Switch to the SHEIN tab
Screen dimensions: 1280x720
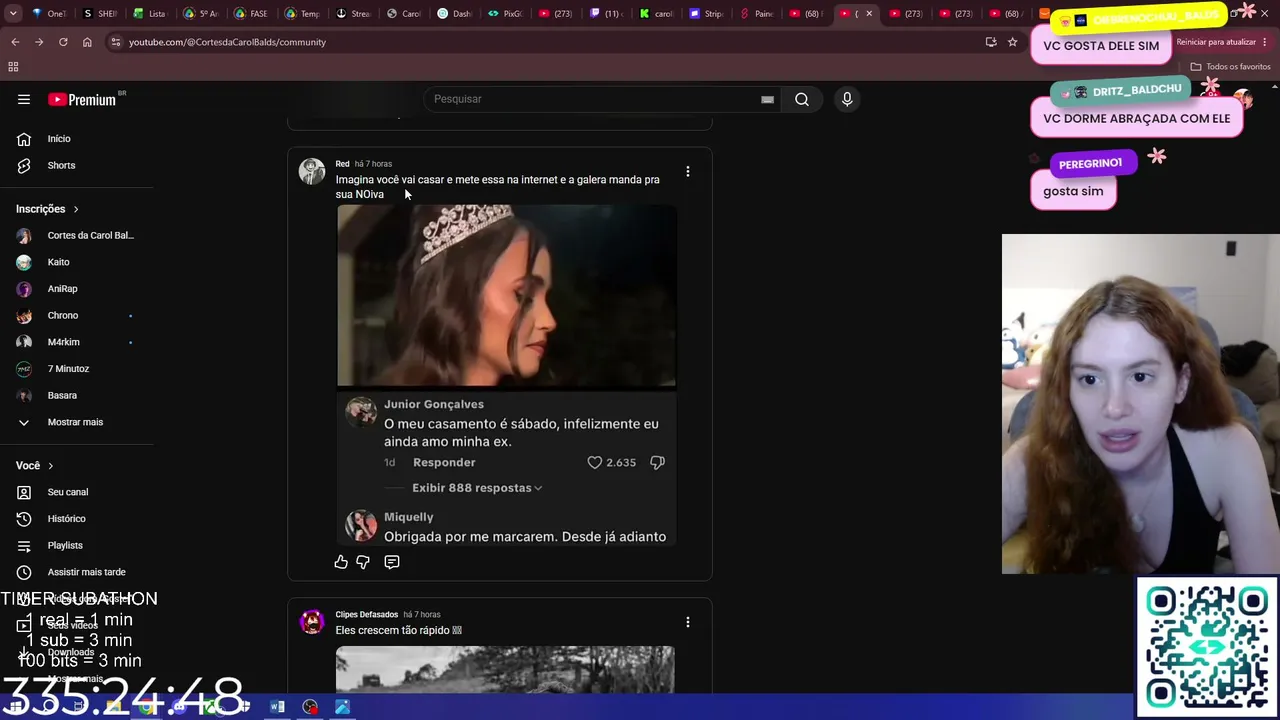(101, 14)
